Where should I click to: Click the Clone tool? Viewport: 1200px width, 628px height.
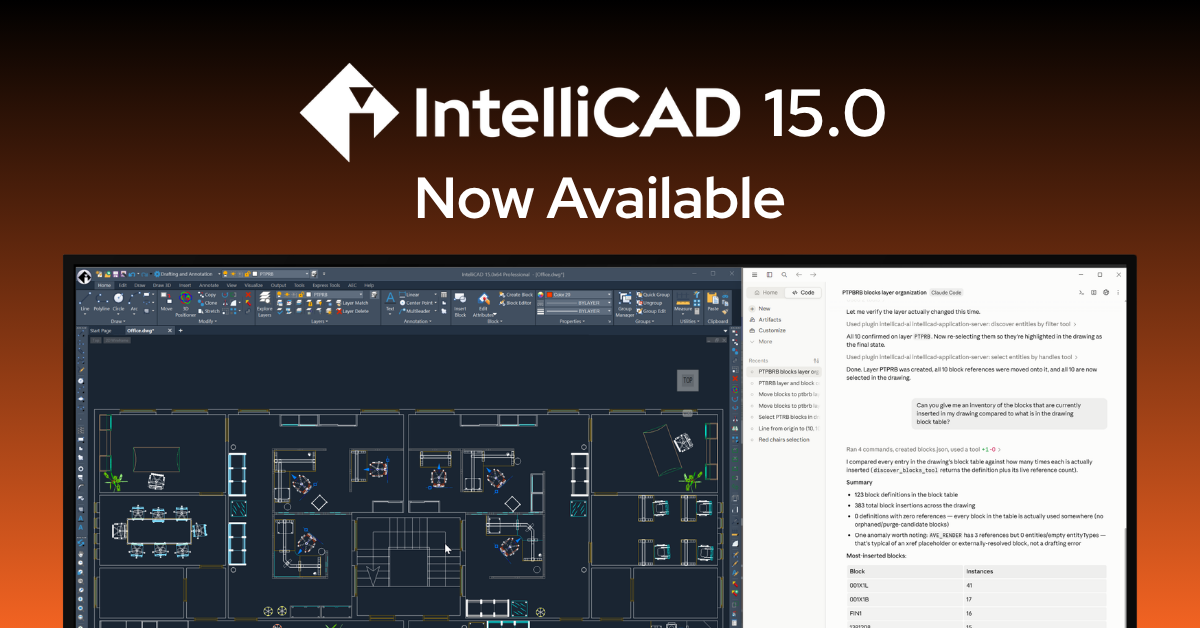pos(207,303)
